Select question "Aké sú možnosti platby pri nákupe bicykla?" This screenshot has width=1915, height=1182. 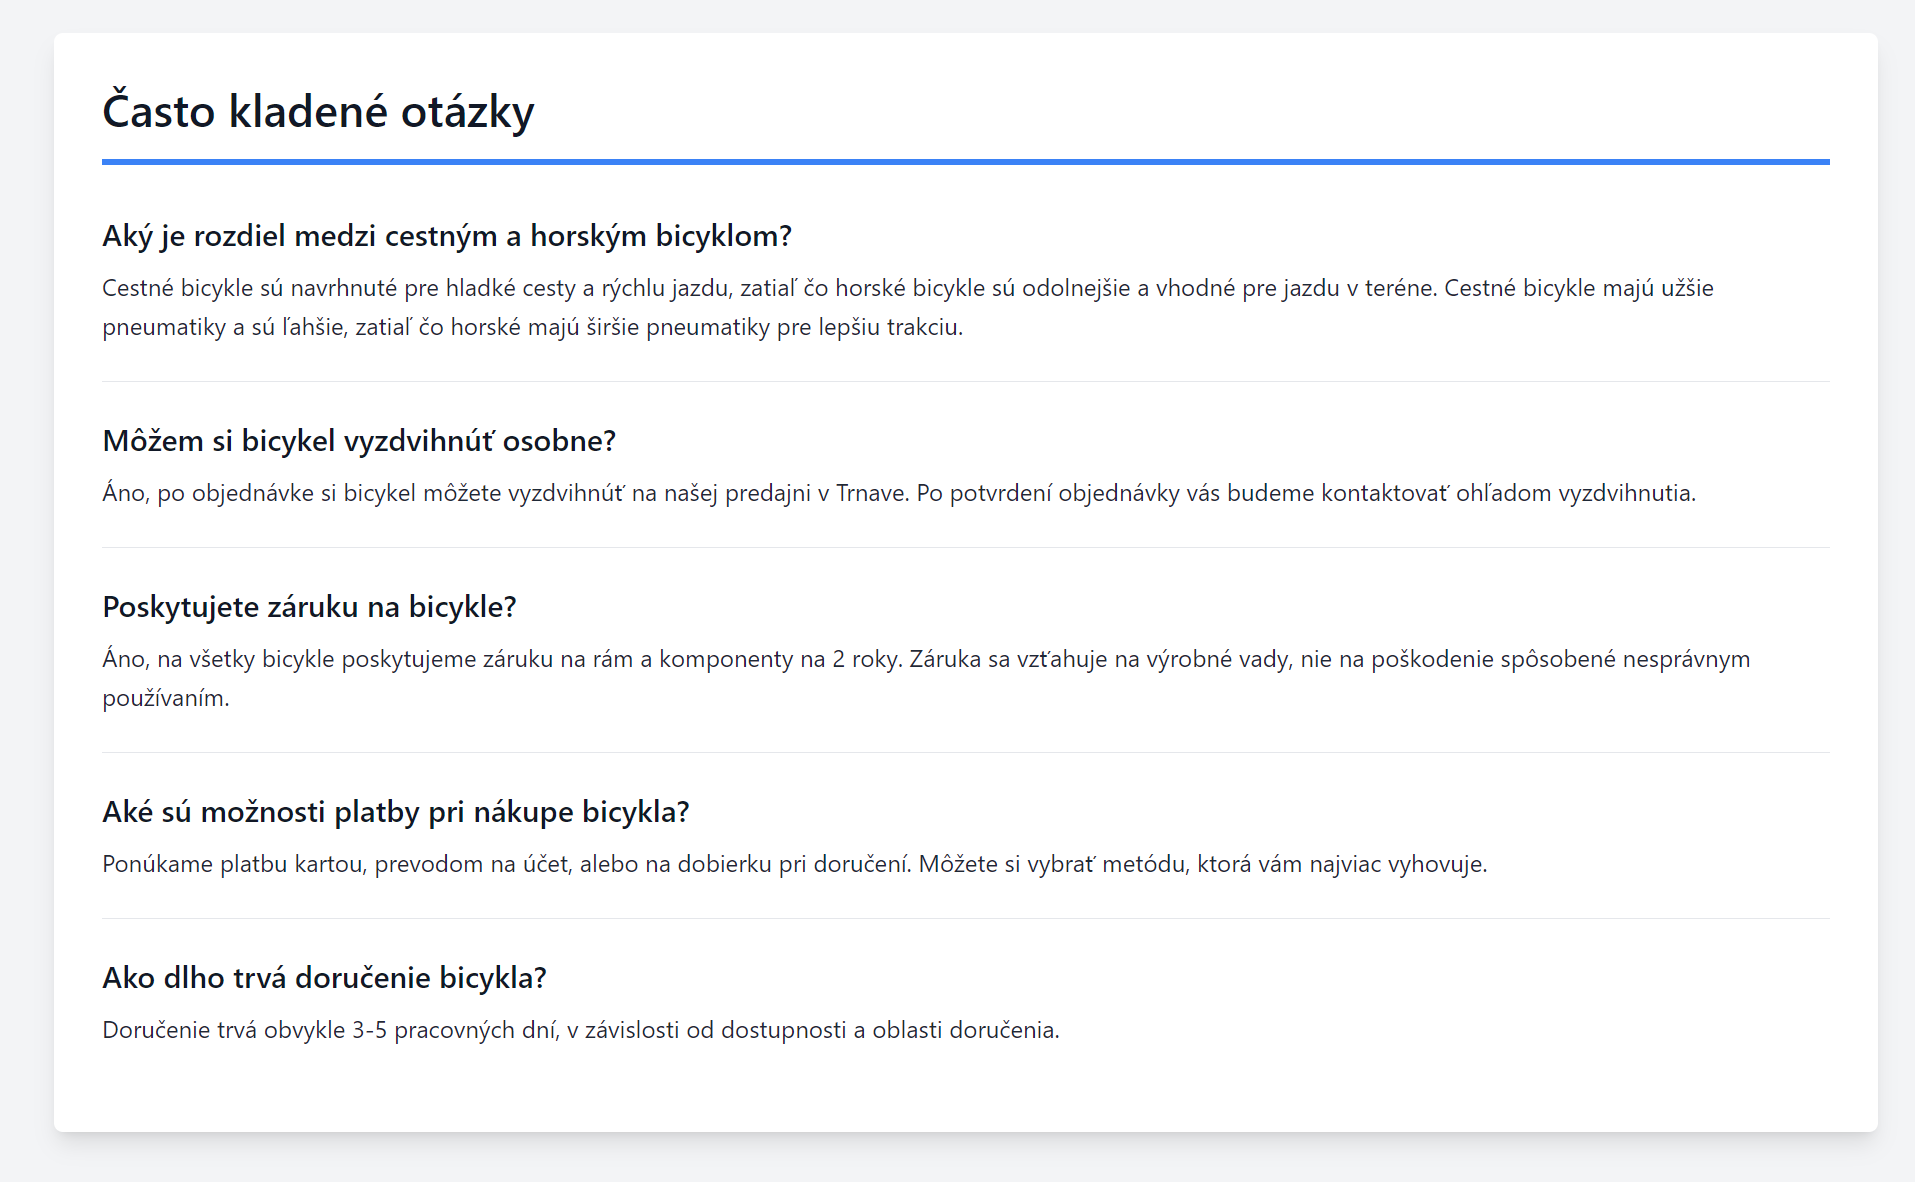click(396, 812)
